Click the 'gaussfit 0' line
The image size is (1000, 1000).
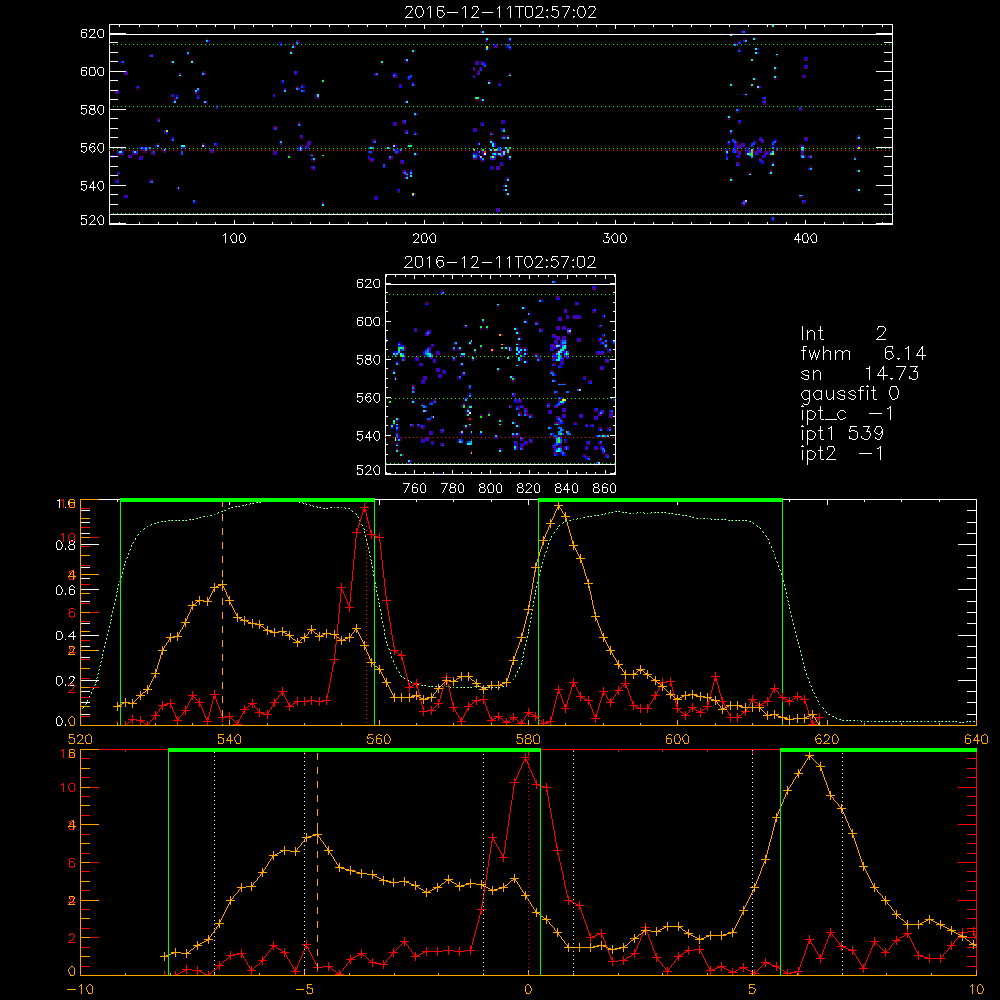click(x=849, y=393)
